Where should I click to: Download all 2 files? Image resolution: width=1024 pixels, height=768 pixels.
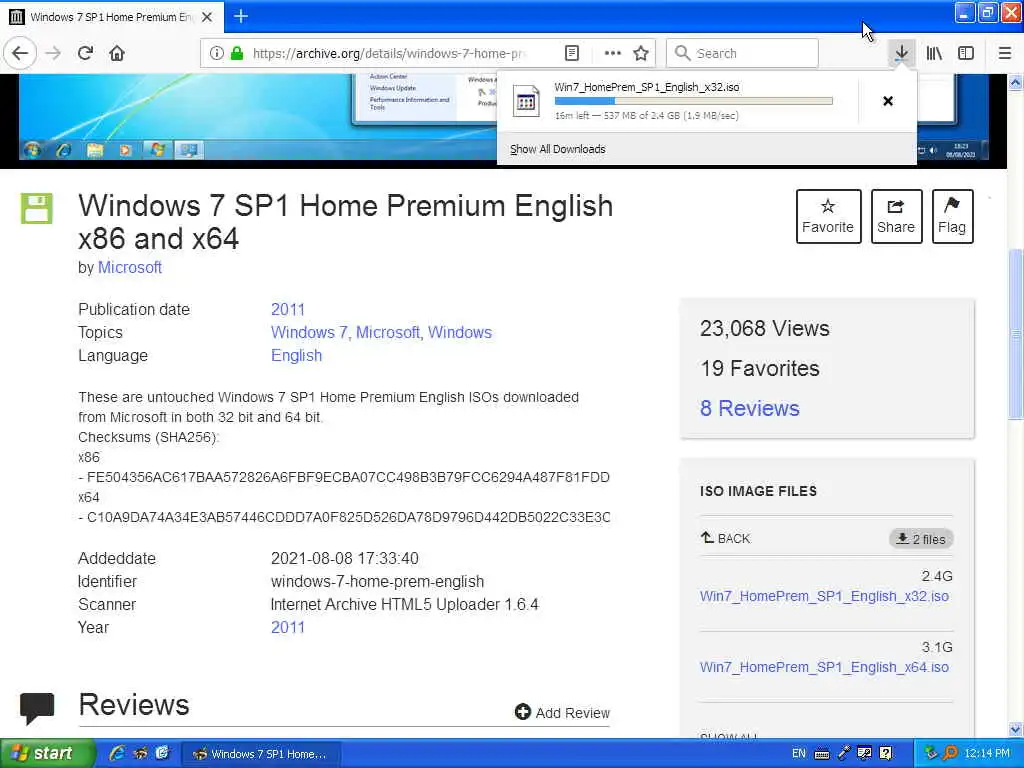[921, 539]
